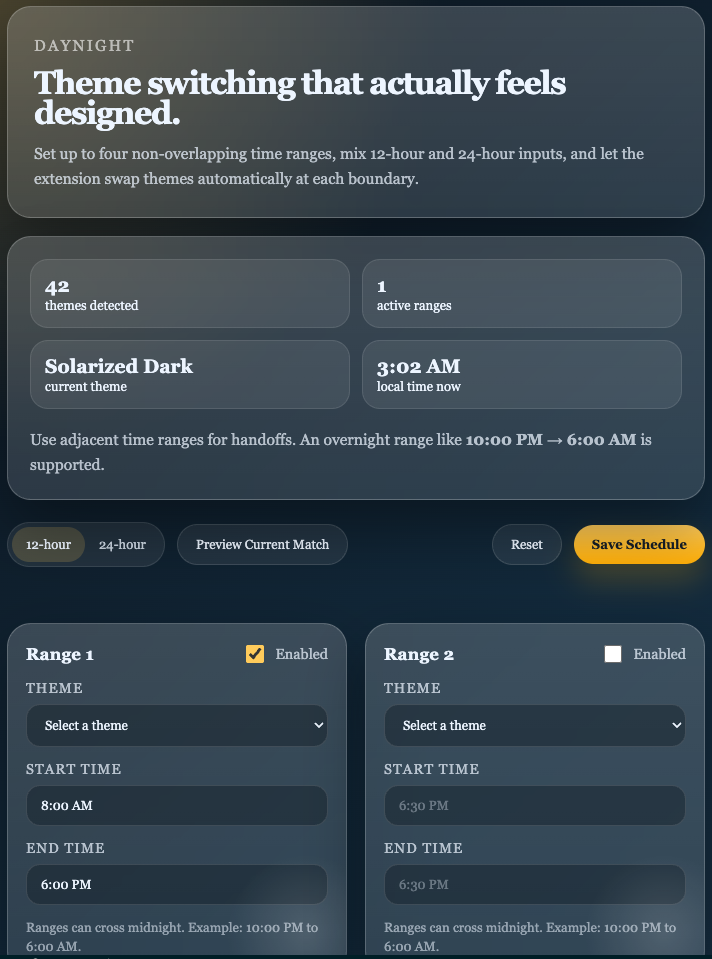
Task: Click the themes detected stat card
Action: click(189, 293)
